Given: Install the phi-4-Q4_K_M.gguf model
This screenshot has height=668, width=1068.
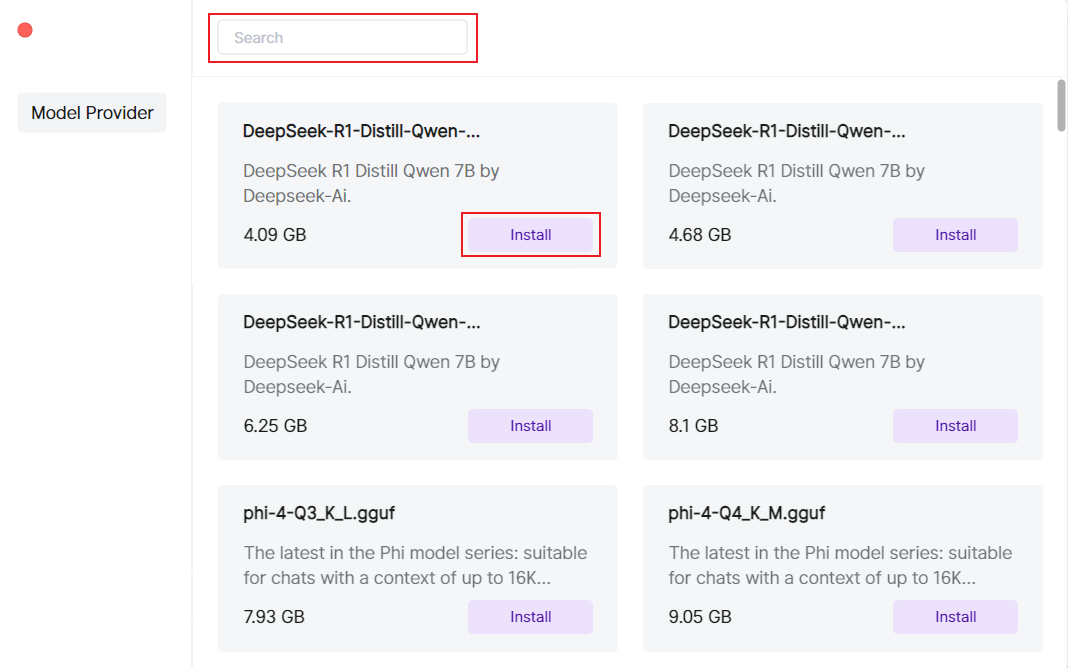Looking at the screenshot, I should [956, 617].
